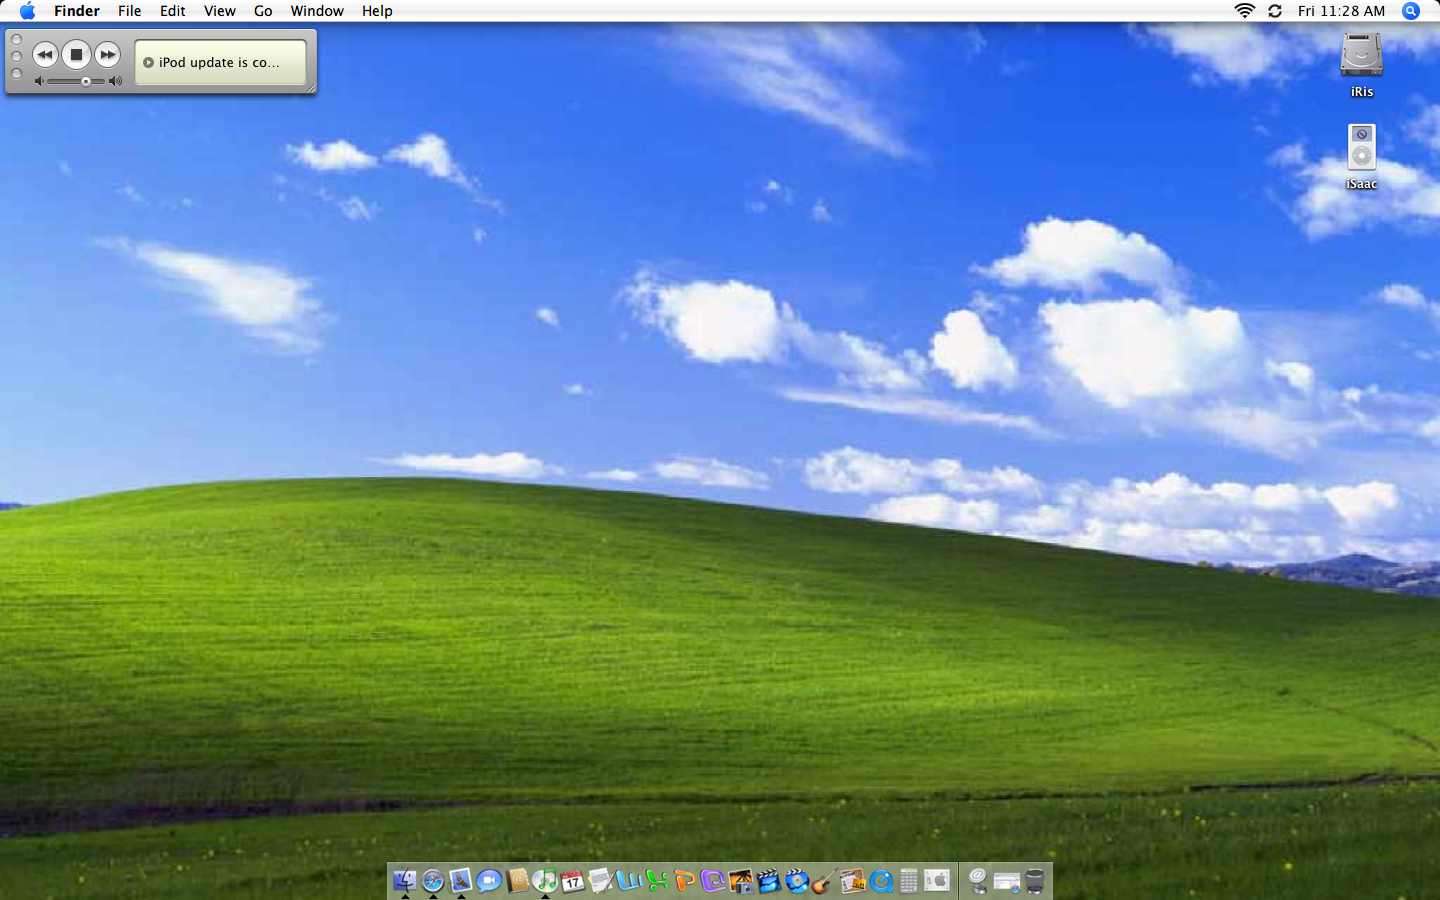Screen dimensions: 1440x900
Task: Open the Trash in the Dock
Action: pos(1035,881)
